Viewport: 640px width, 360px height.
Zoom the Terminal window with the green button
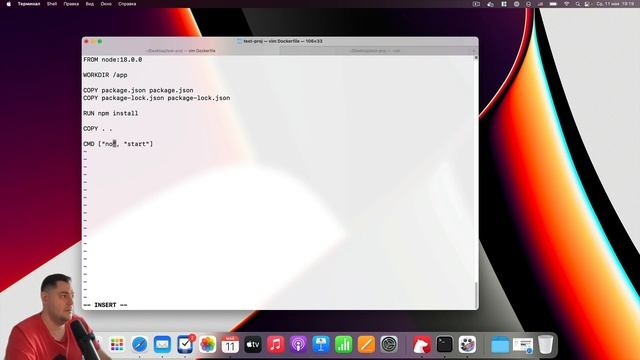pyautogui.click(x=100, y=42)
